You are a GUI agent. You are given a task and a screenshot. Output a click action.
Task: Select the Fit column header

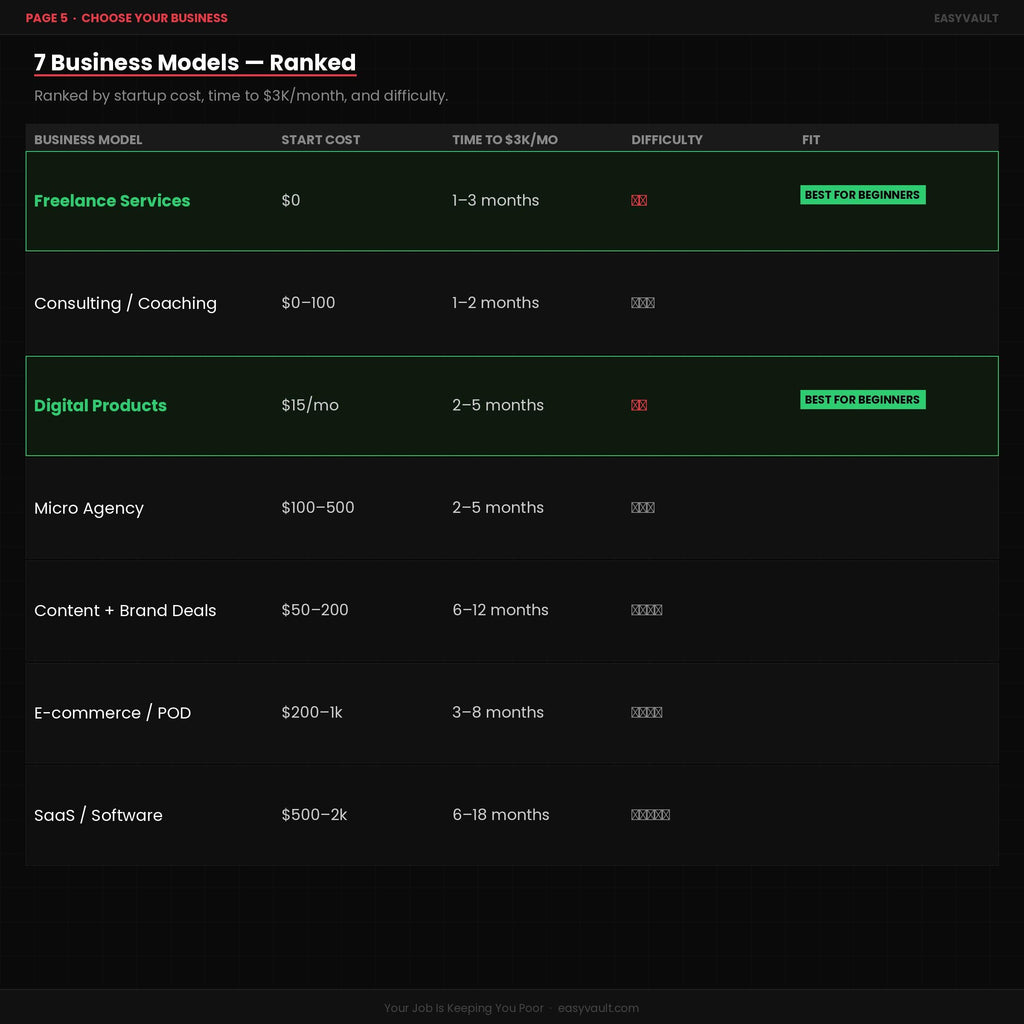(810, 140)
